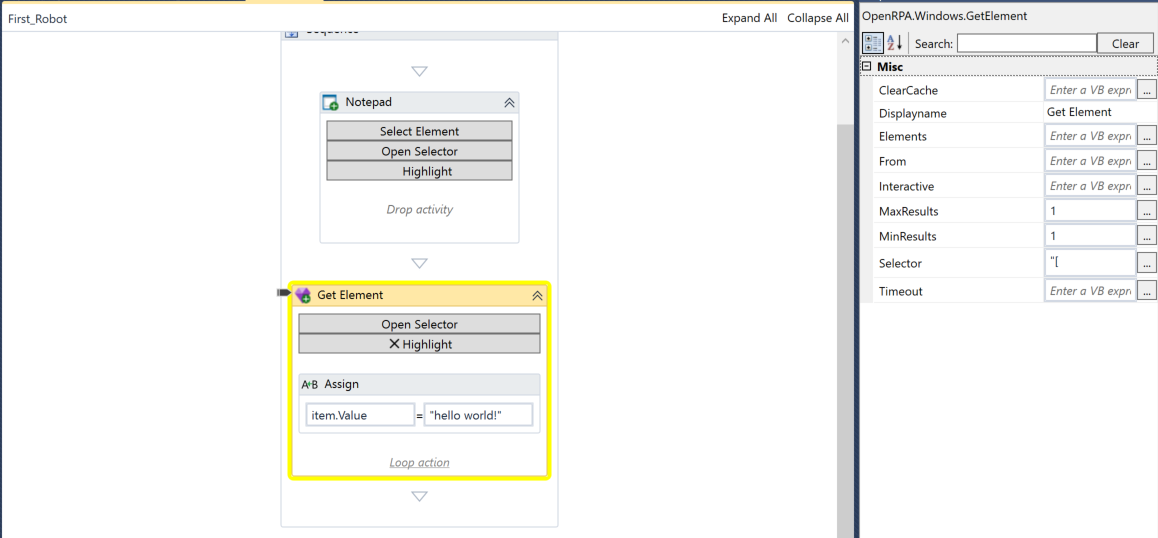Select the Displayname property name
The image size is (1158, 538).
913,113
